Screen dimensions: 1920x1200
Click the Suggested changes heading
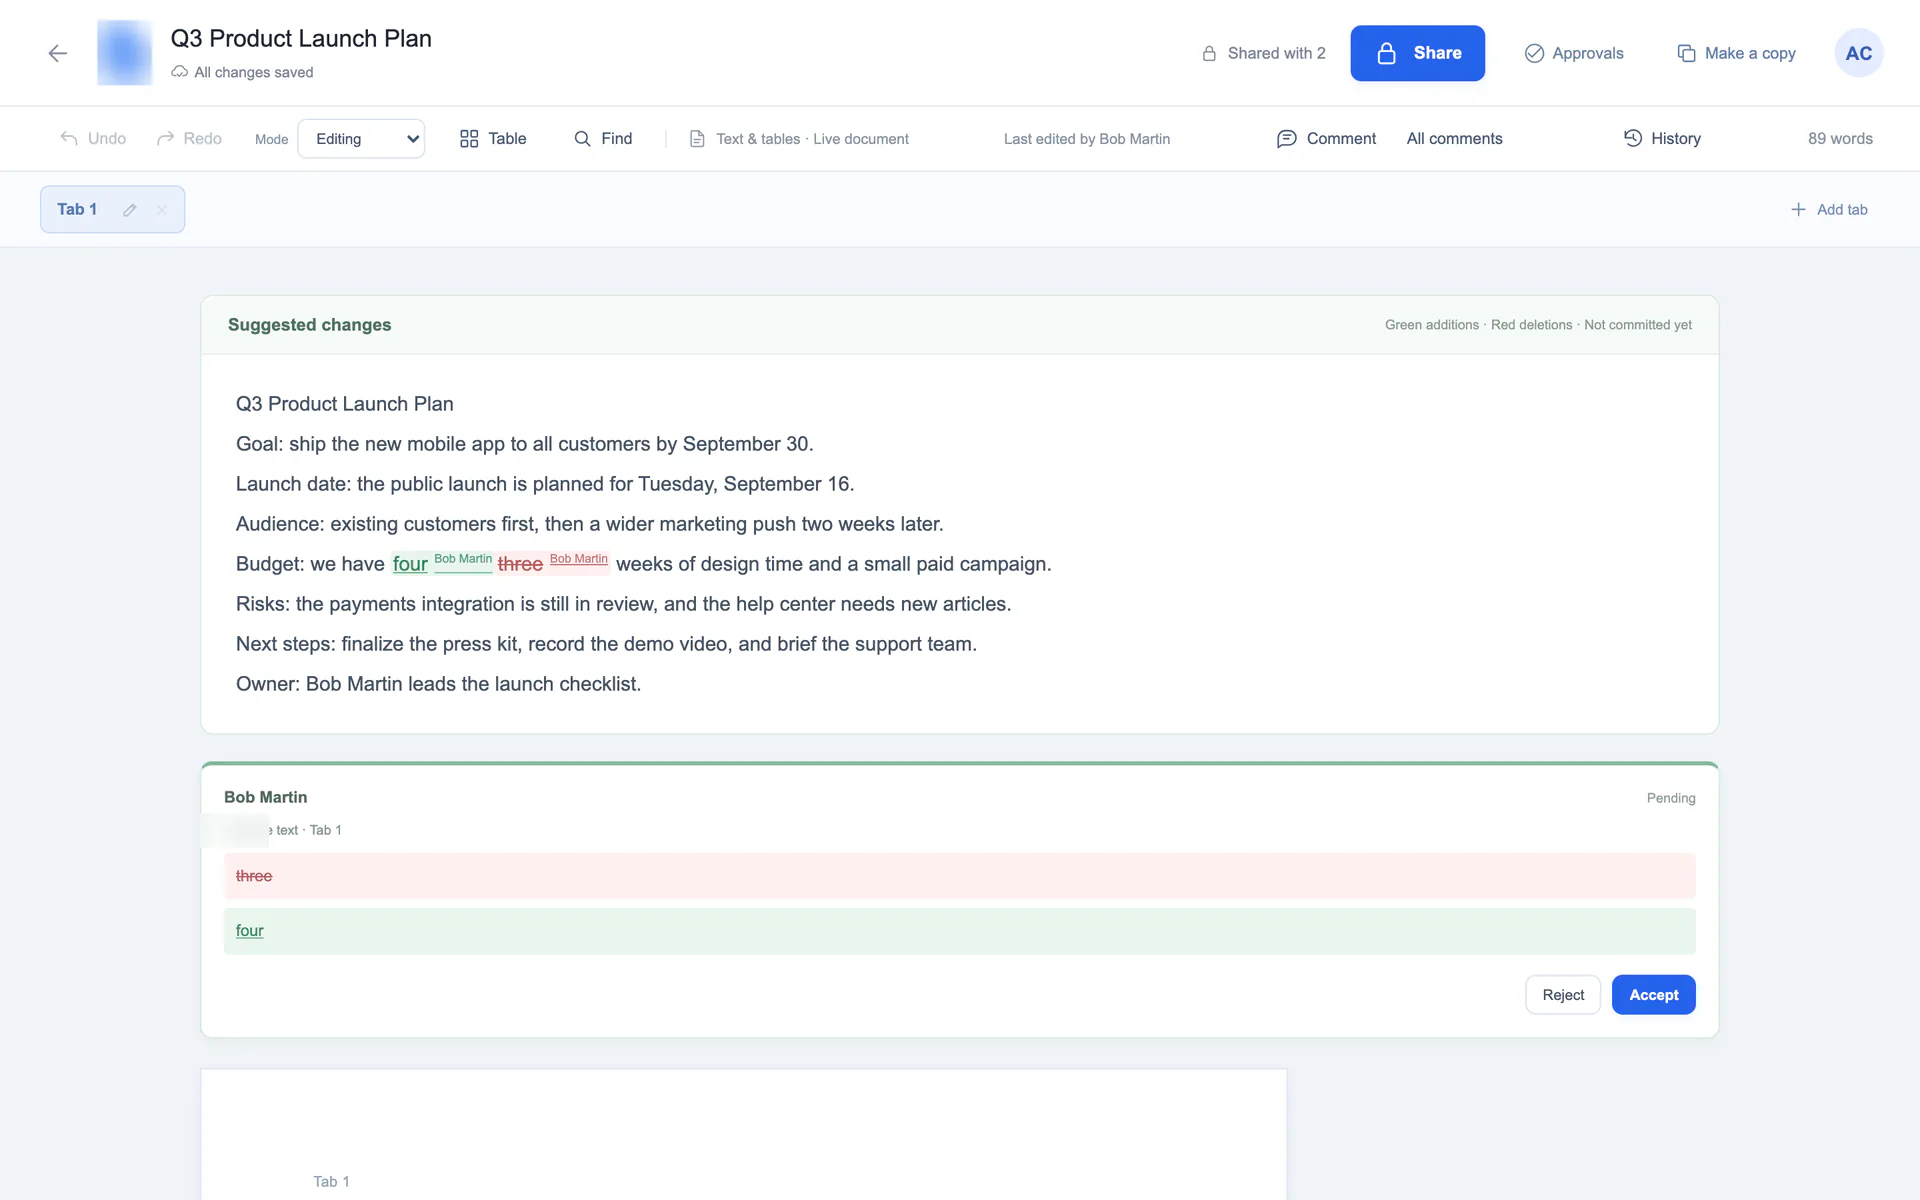point(309,325)
